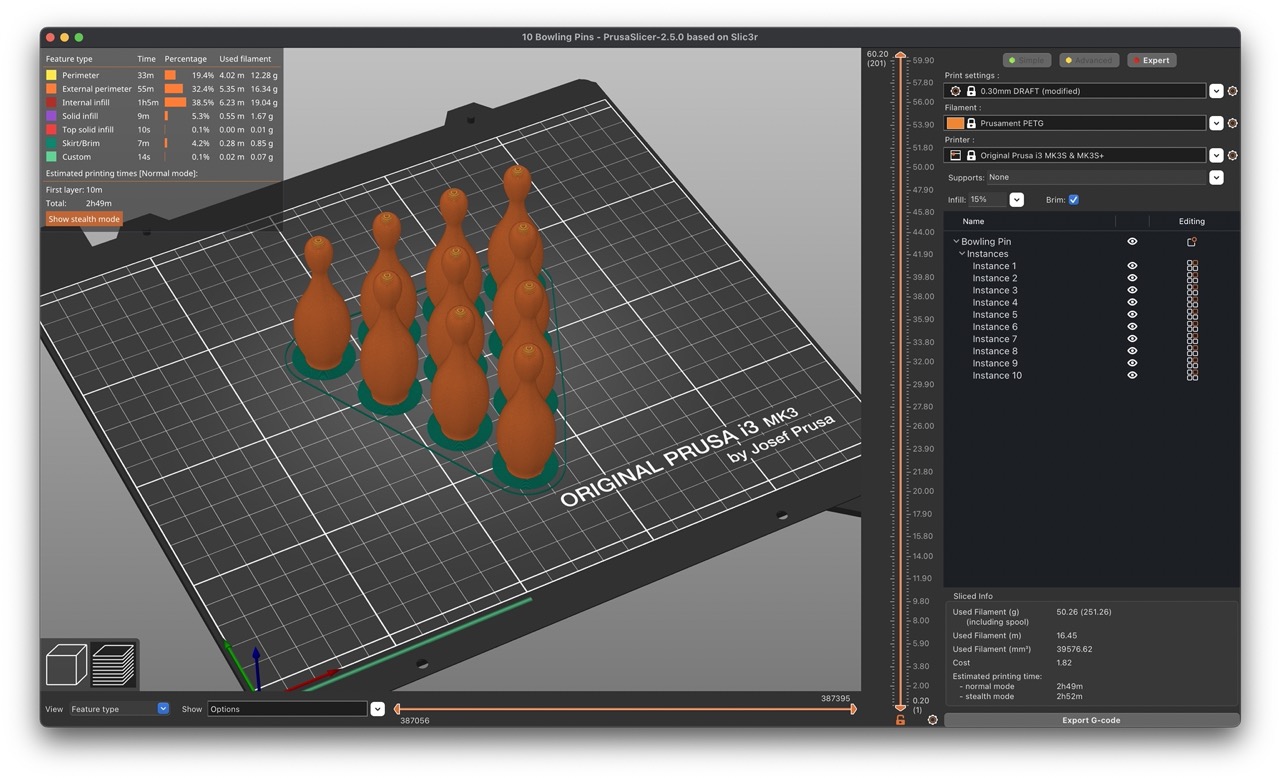Image resolution: width=1280 pixels, height=780 pixels.
Task: Click the Perimeter color swatch in legend
Action: [x=51, y=75]
